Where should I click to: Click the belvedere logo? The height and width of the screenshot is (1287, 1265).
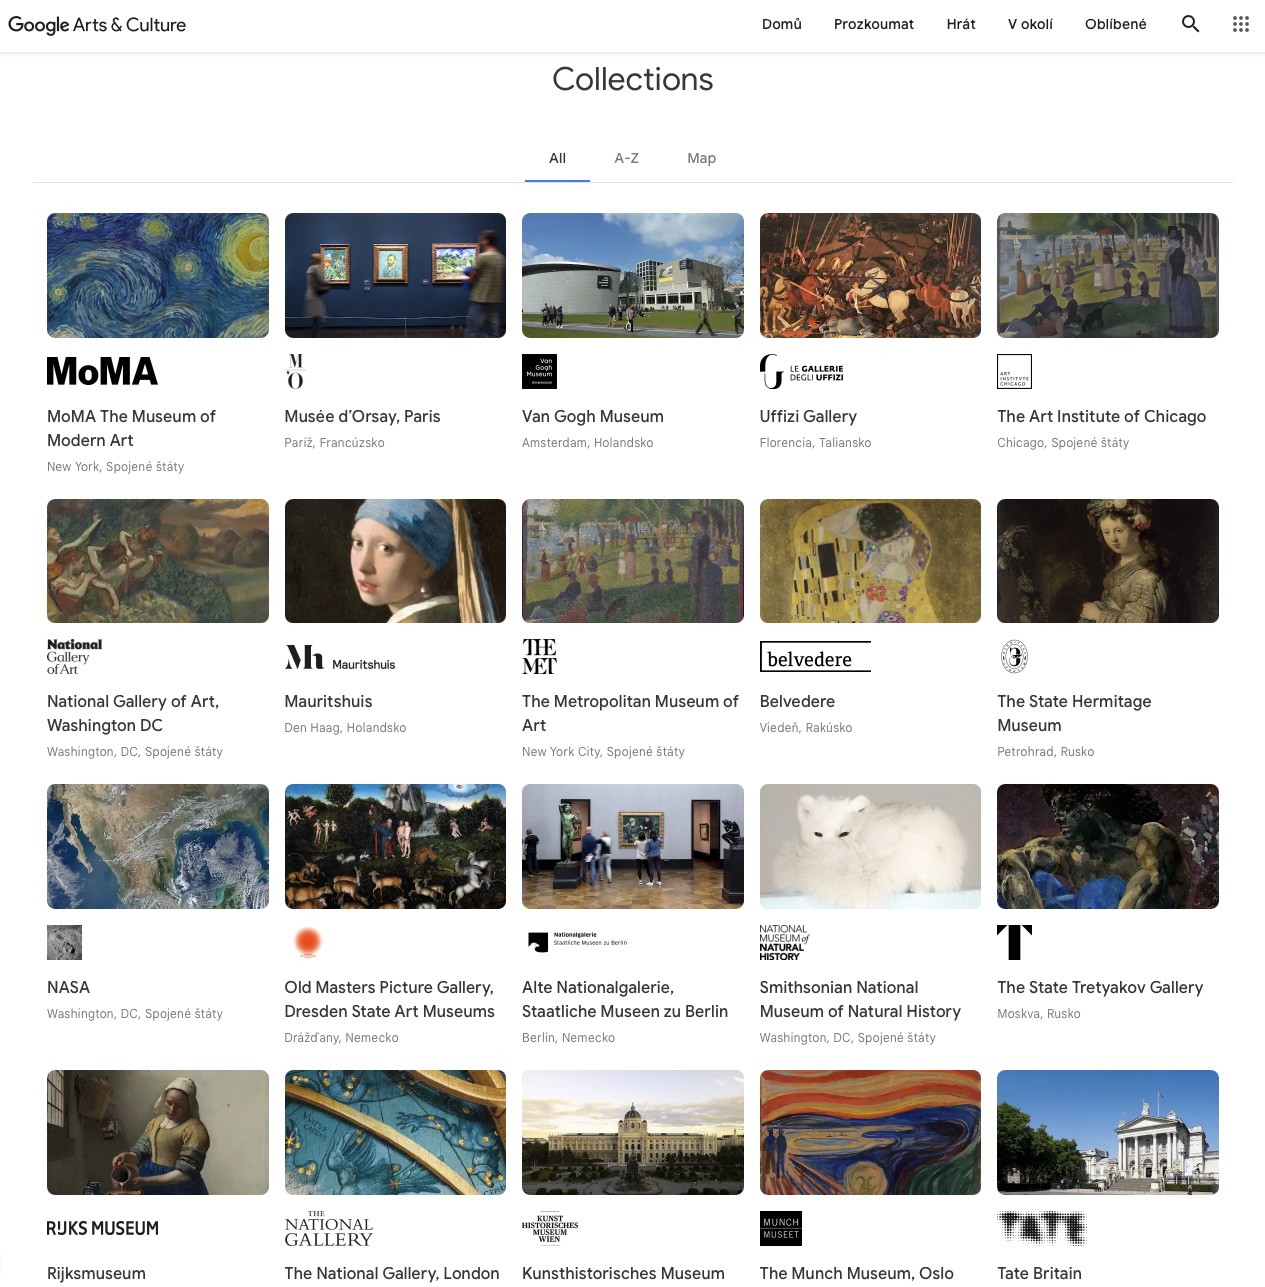click(x=815, y=657)
